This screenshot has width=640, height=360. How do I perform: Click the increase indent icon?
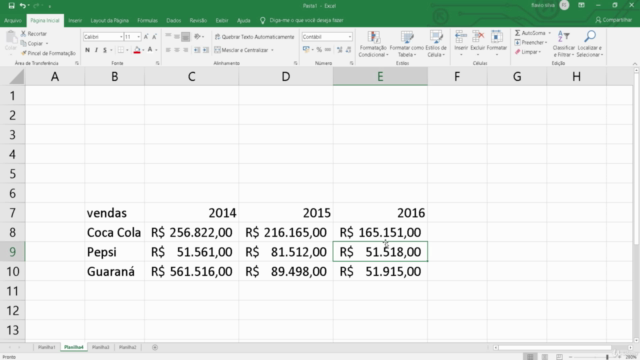pyautogui.click(x=206, y=50)
